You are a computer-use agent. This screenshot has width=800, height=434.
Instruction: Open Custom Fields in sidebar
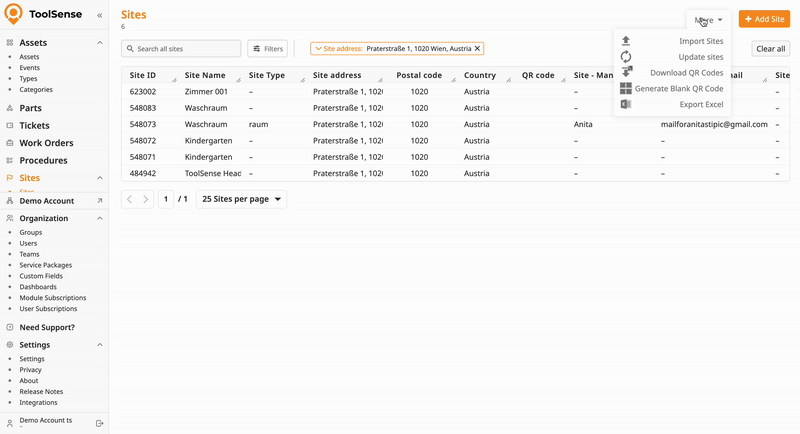(41, 276)
